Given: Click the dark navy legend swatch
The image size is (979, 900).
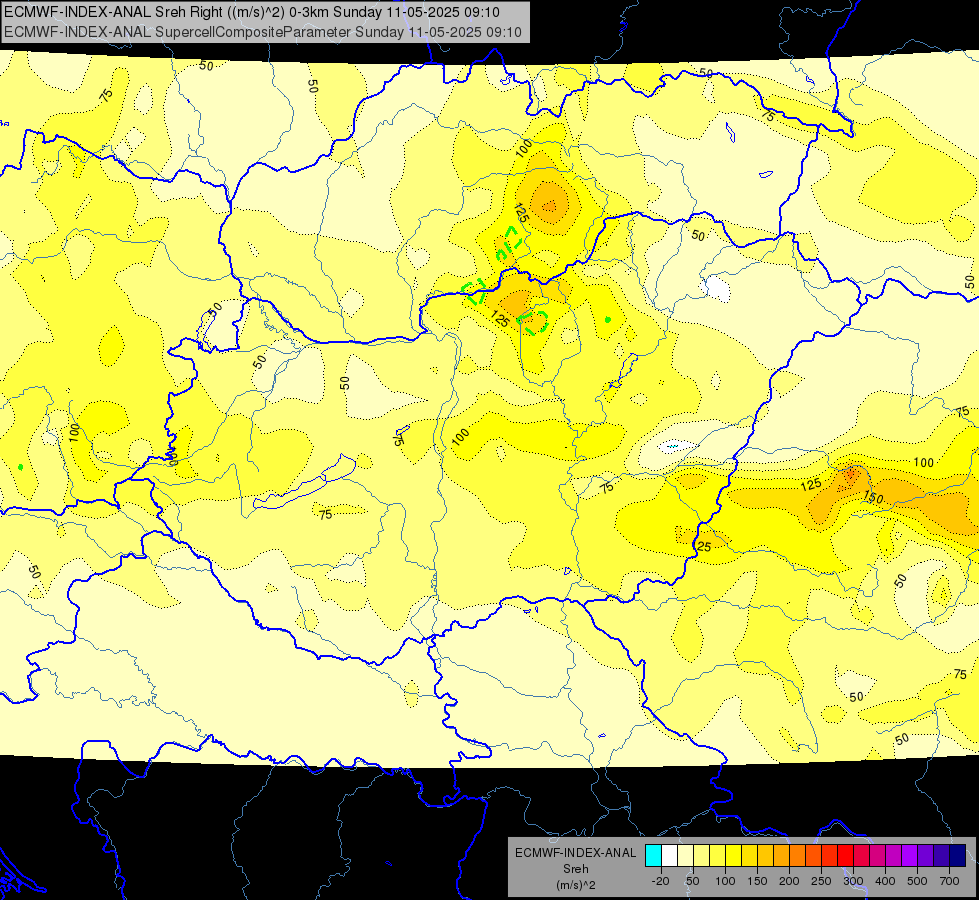Looking at the screenshot, I should [958, 856].
